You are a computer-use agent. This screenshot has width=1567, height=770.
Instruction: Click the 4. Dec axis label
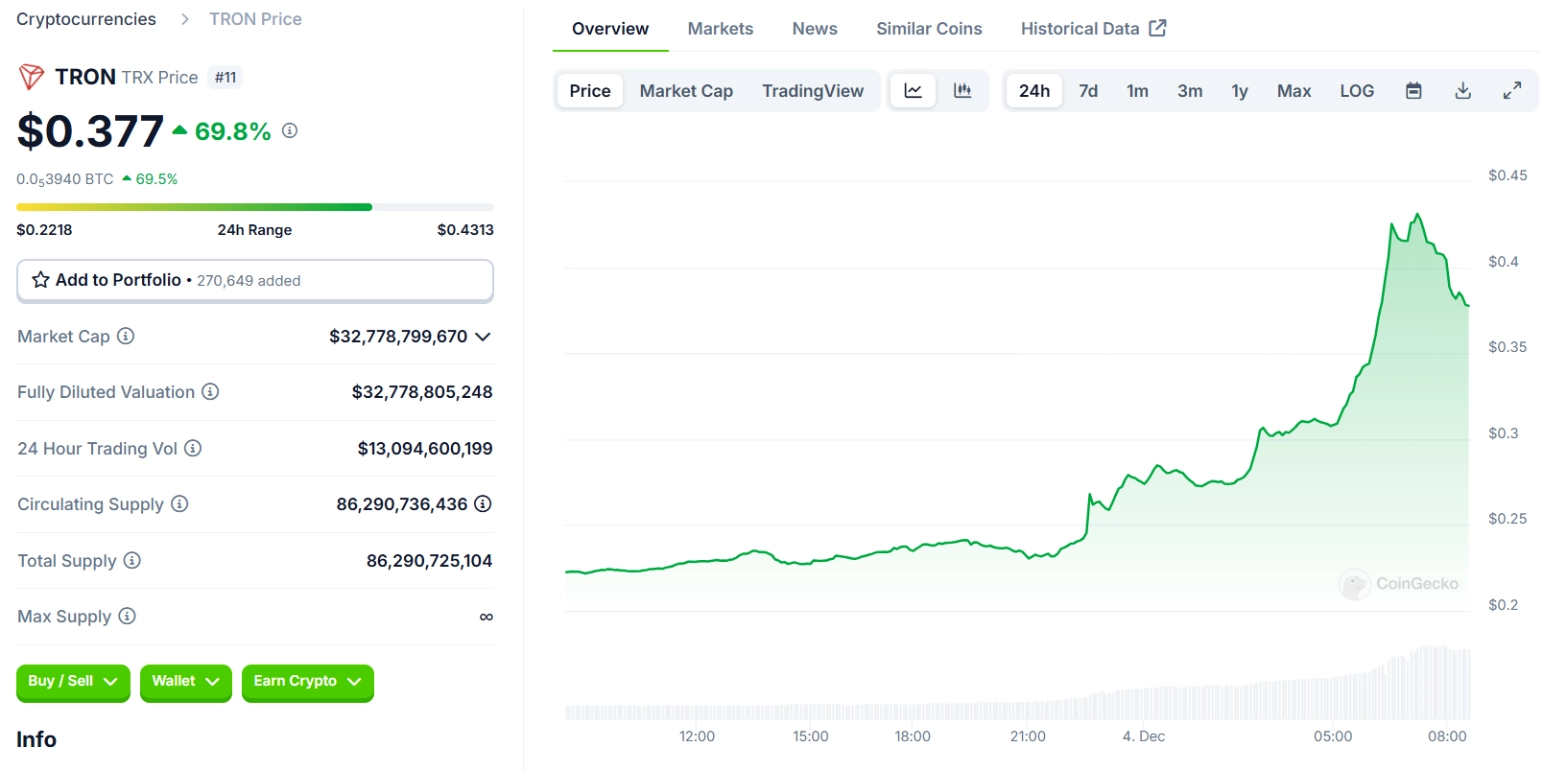coord(1144,737)
